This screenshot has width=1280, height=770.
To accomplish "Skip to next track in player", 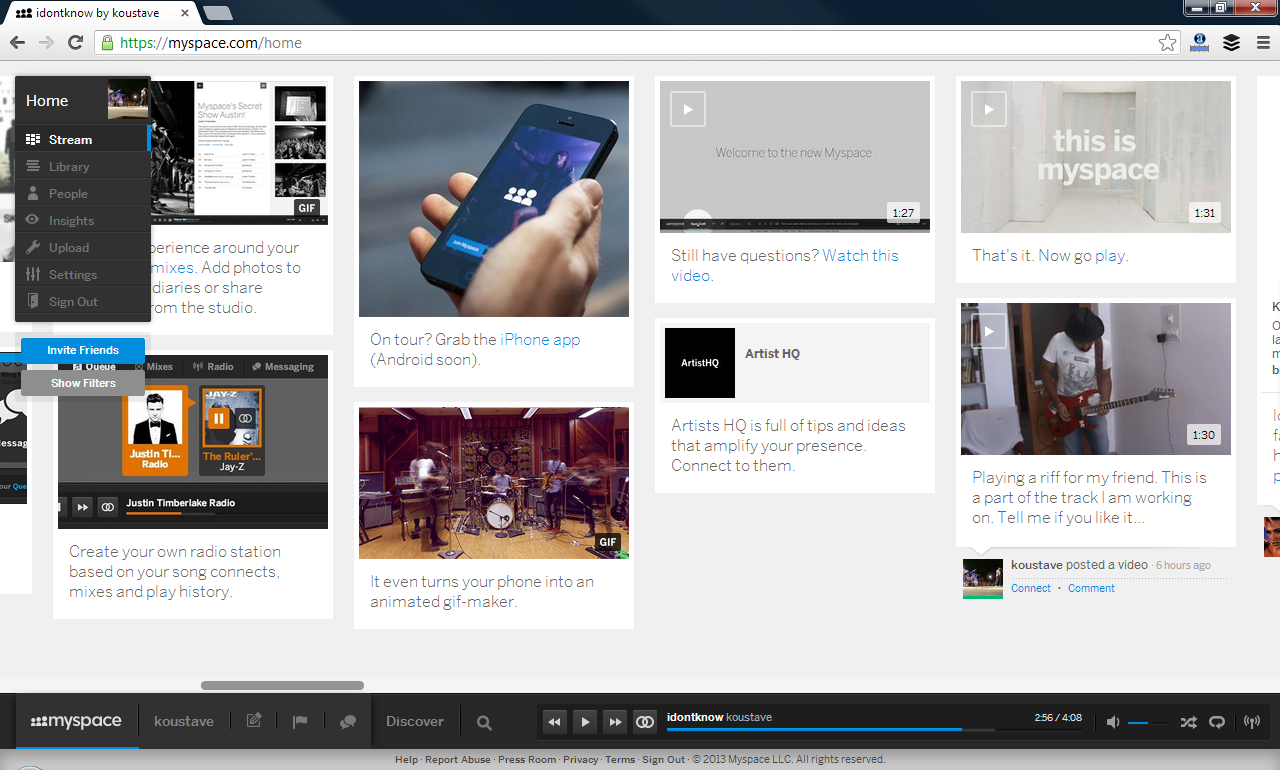I will [x=615, y=721].
